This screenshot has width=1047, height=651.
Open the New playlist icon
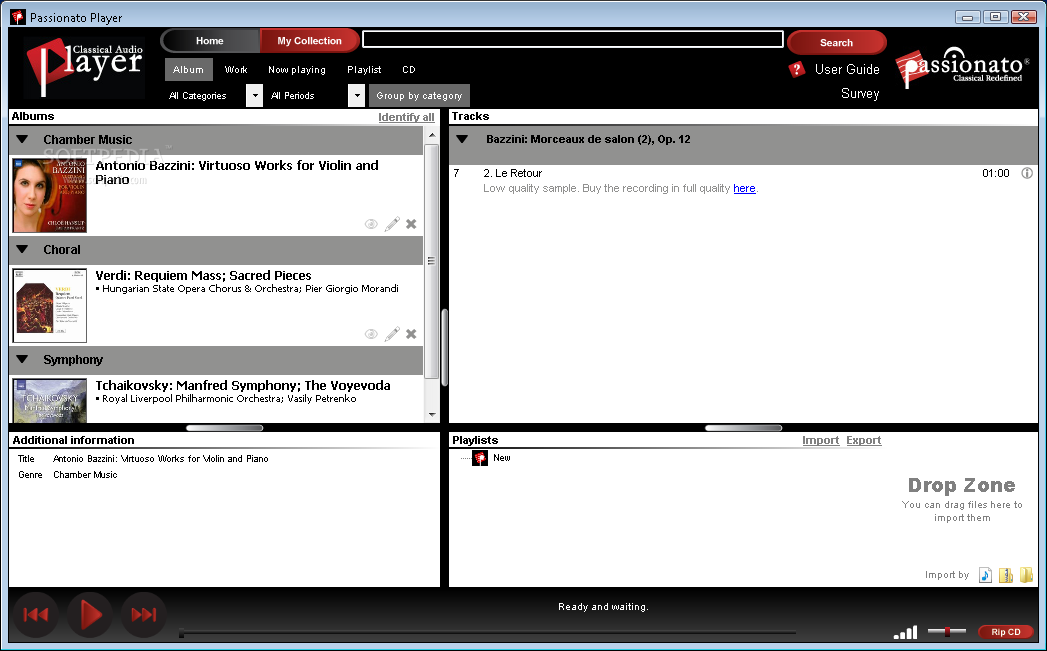pos(479,458)
